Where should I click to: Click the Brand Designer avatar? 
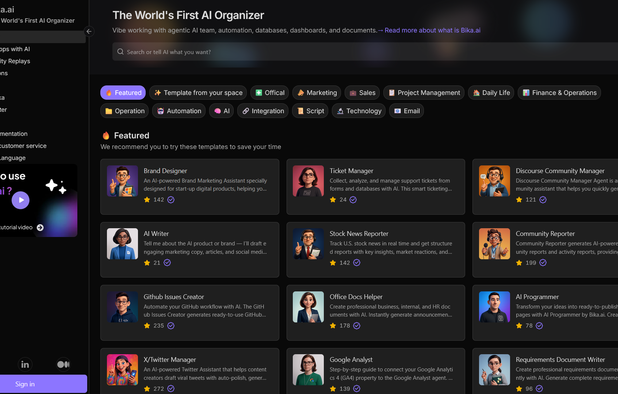(122, 181)
